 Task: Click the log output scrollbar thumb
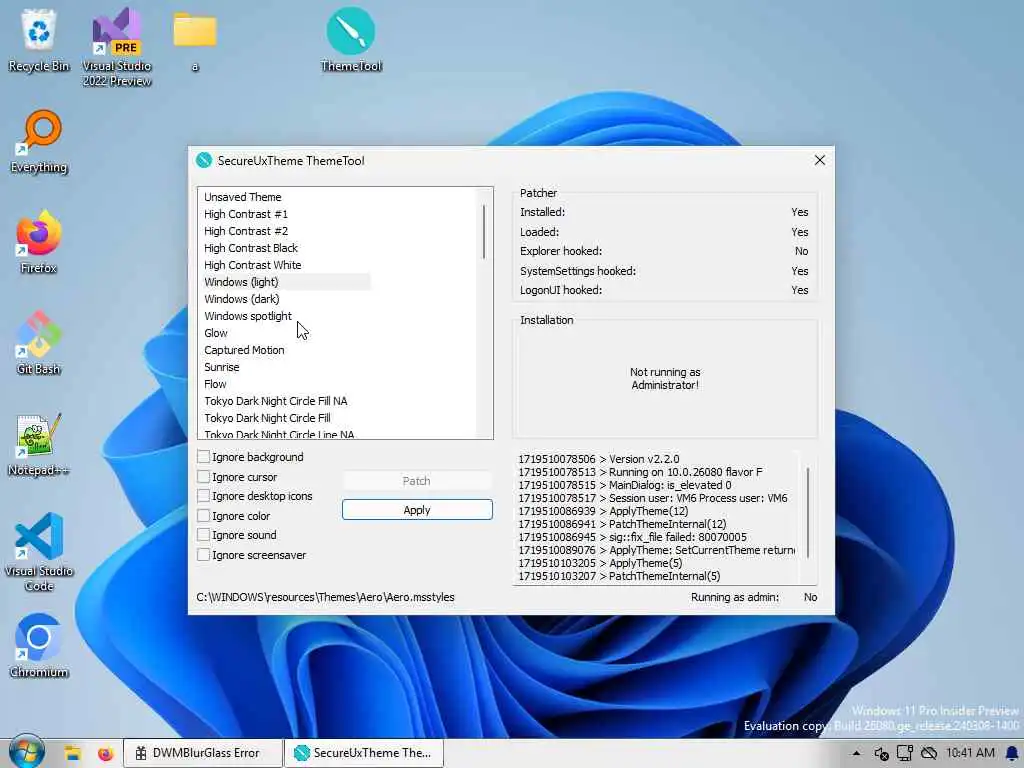coord(808,513)
